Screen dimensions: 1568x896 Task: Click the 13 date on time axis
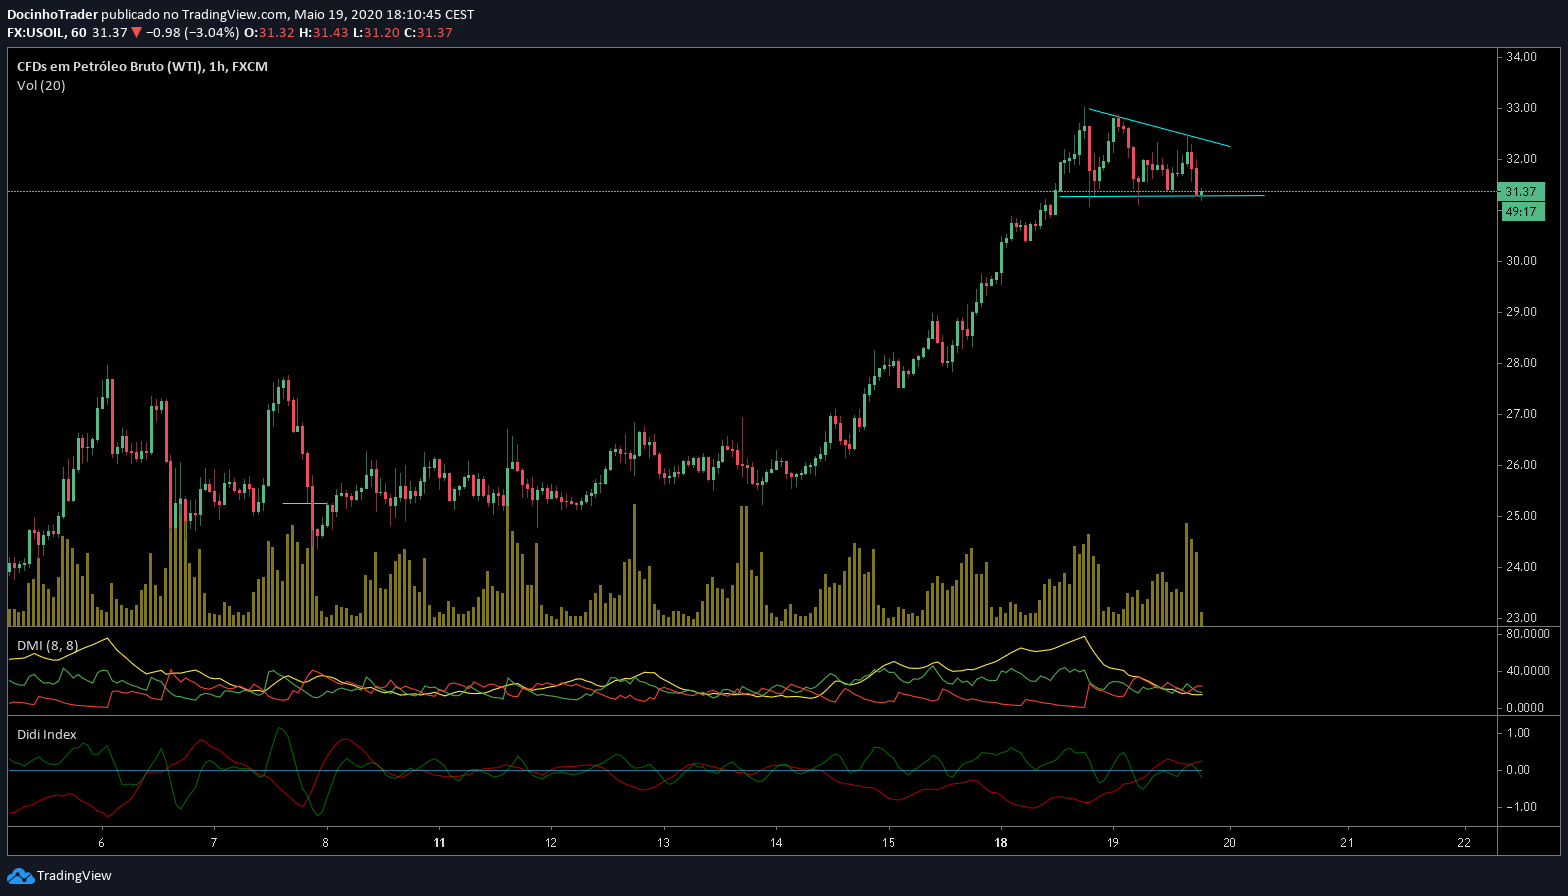[664, 843]
